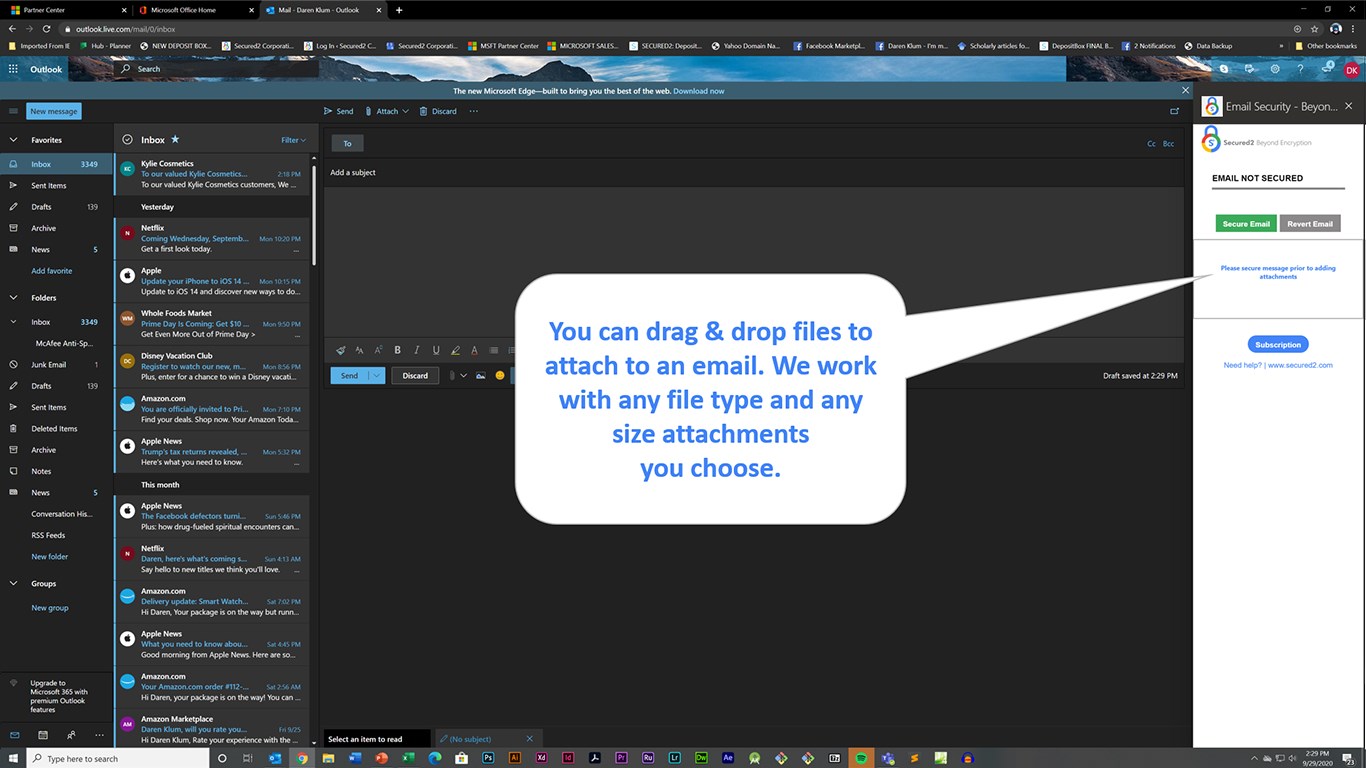Switch to the People module icon

pos(70,735)
